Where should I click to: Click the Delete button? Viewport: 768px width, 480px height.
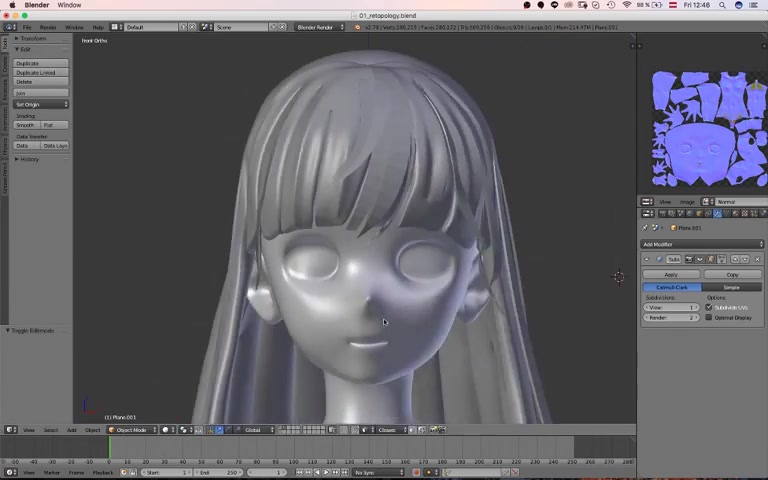(41, 82)
